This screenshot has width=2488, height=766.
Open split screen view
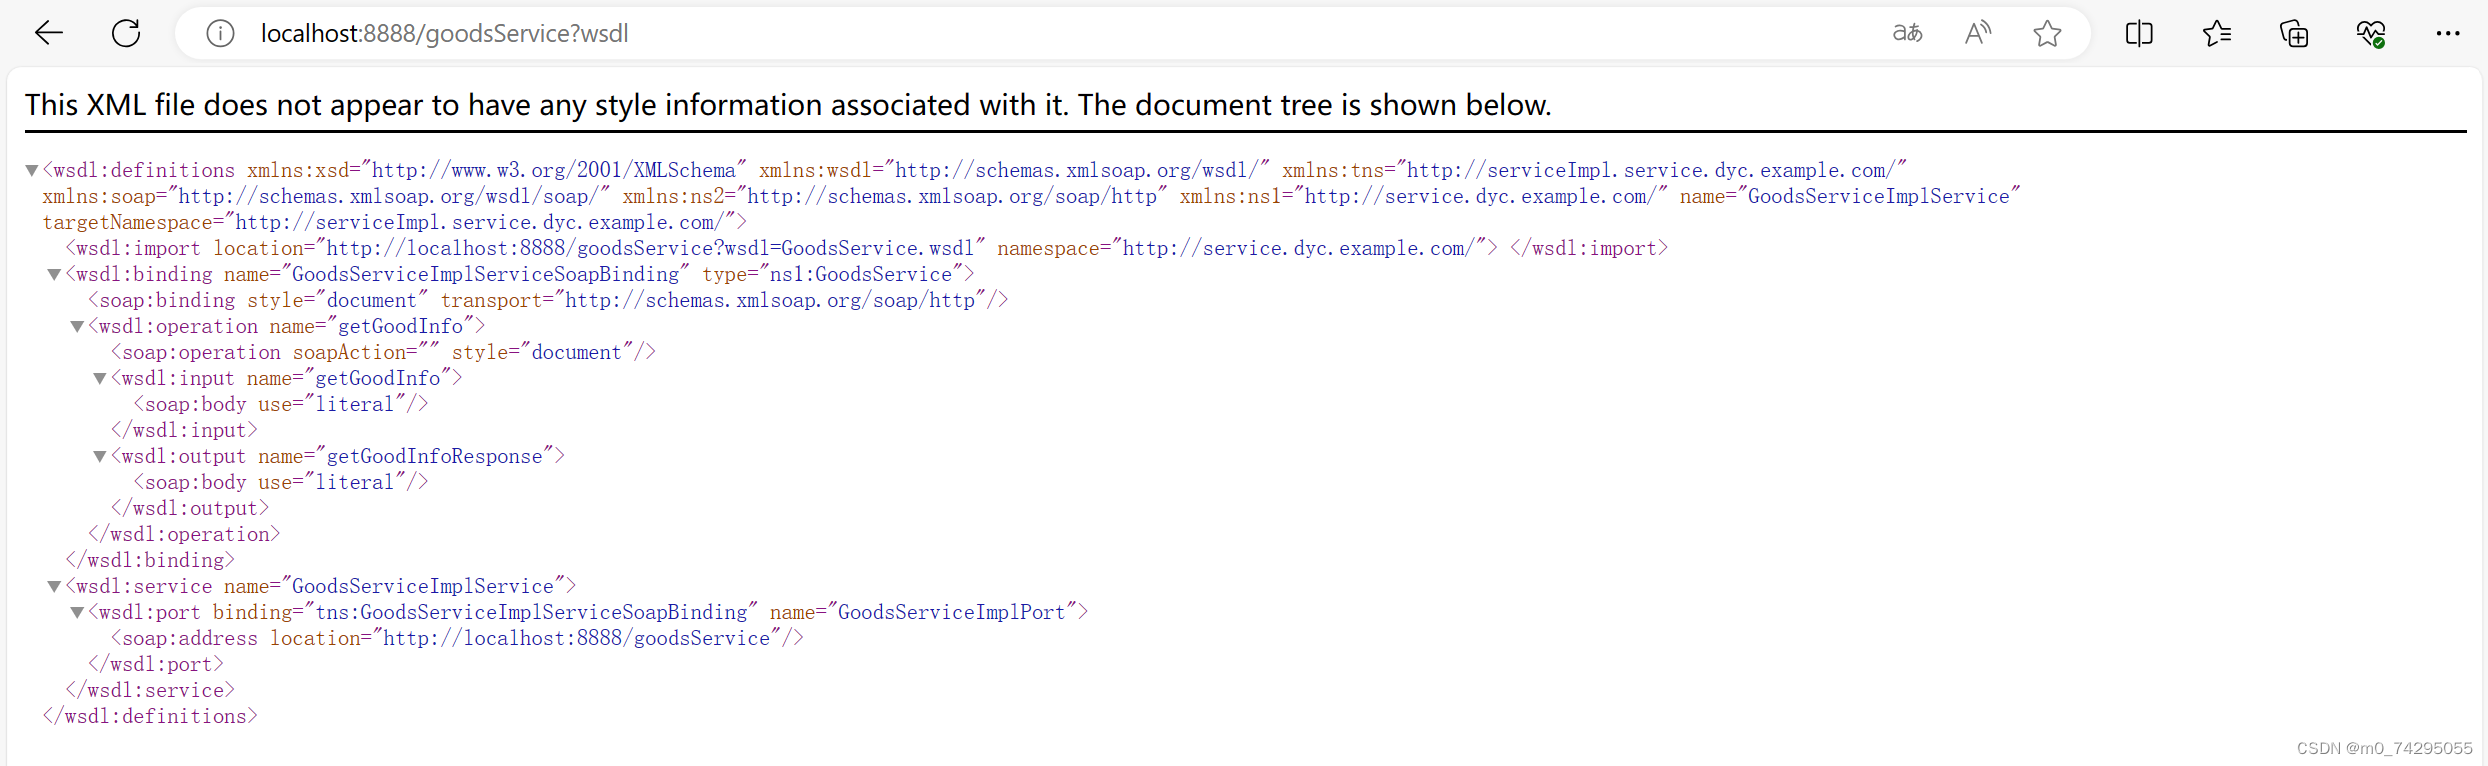[2139, 33]
